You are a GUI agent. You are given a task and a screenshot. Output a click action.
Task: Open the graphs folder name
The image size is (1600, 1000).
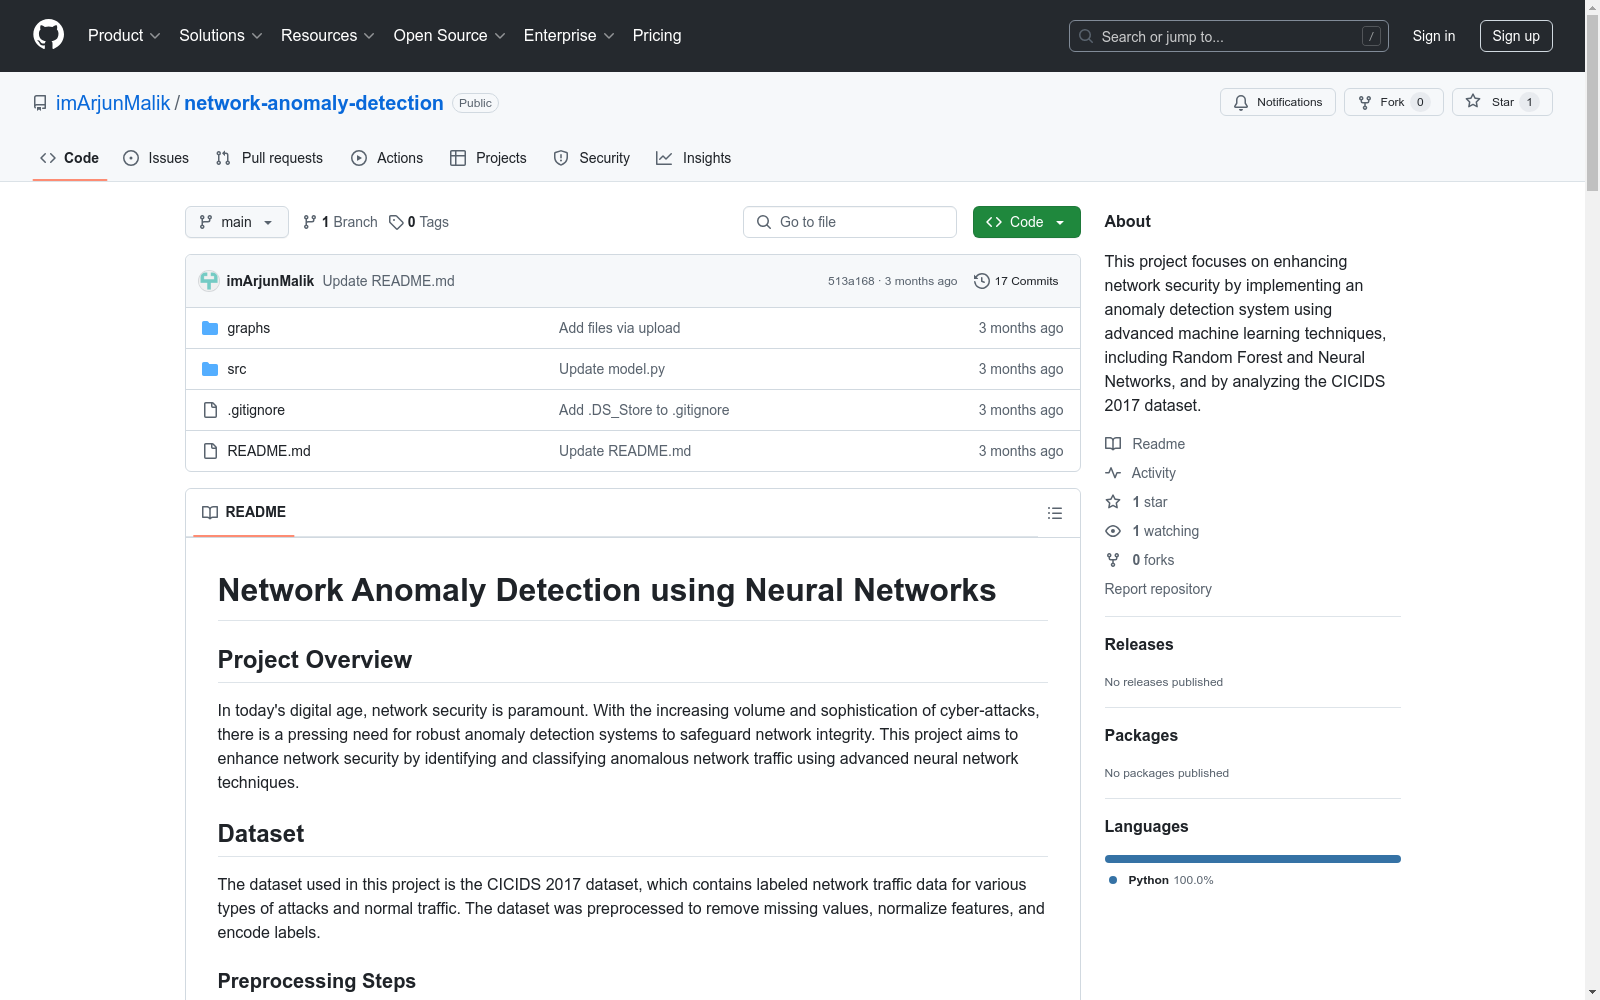tap(249, 328)
